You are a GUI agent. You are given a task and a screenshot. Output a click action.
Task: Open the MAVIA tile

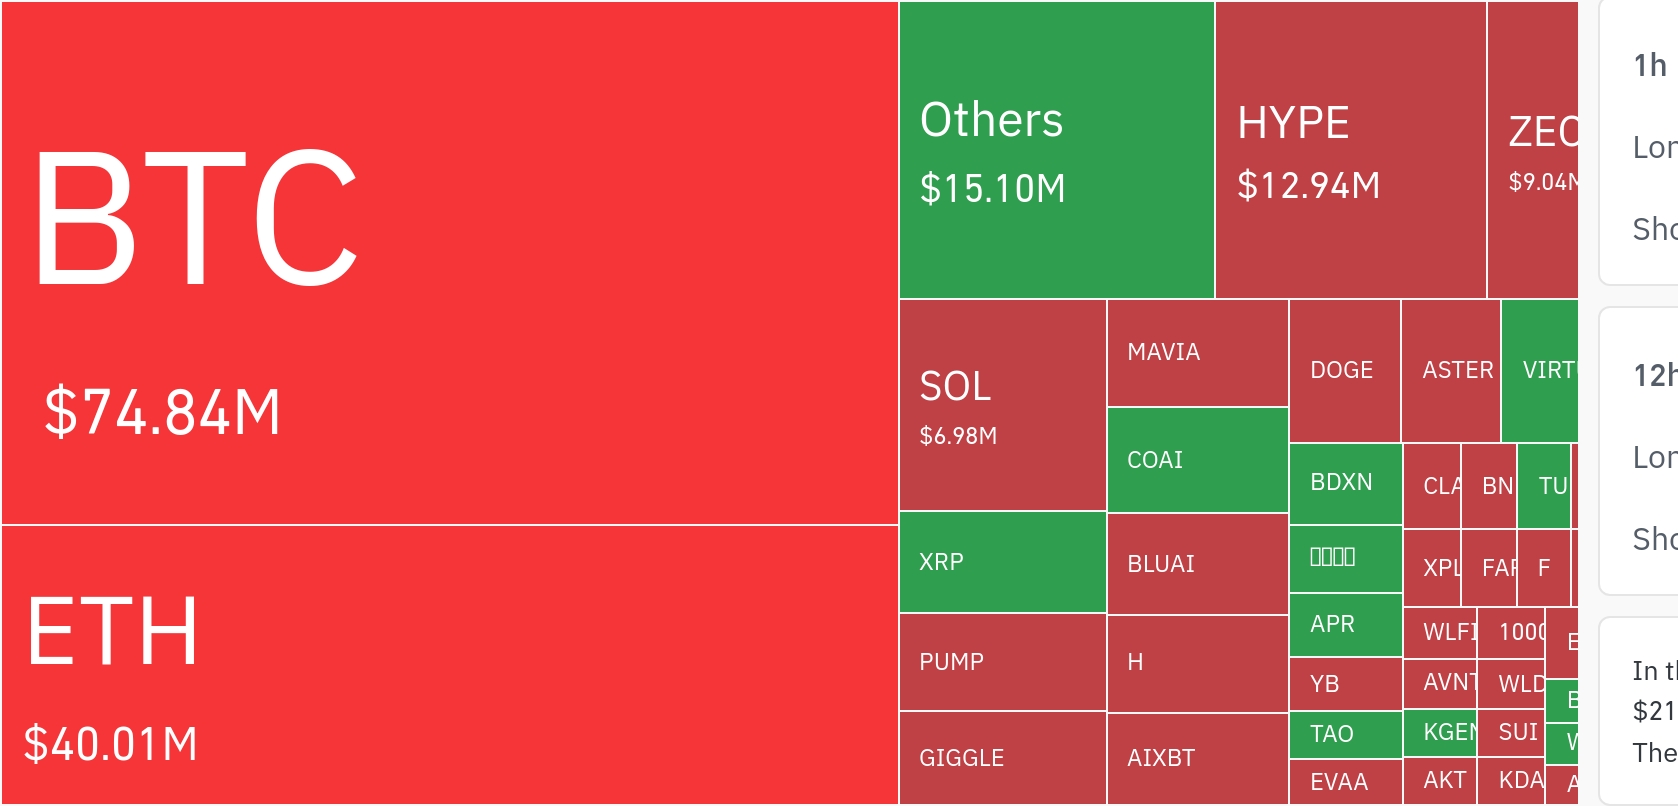tap(1197, 353)
